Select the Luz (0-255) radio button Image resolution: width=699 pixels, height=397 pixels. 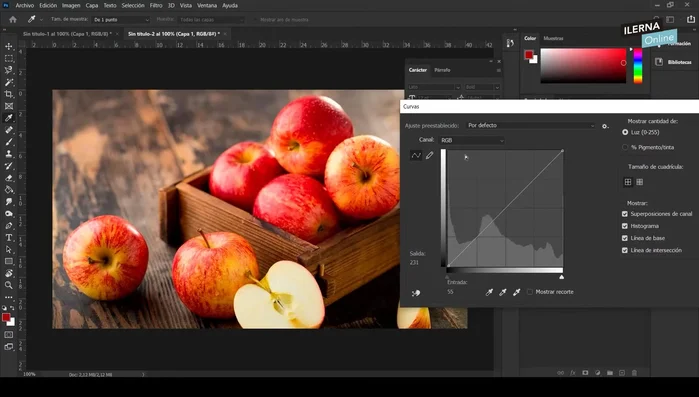click(x=625, y=132)
